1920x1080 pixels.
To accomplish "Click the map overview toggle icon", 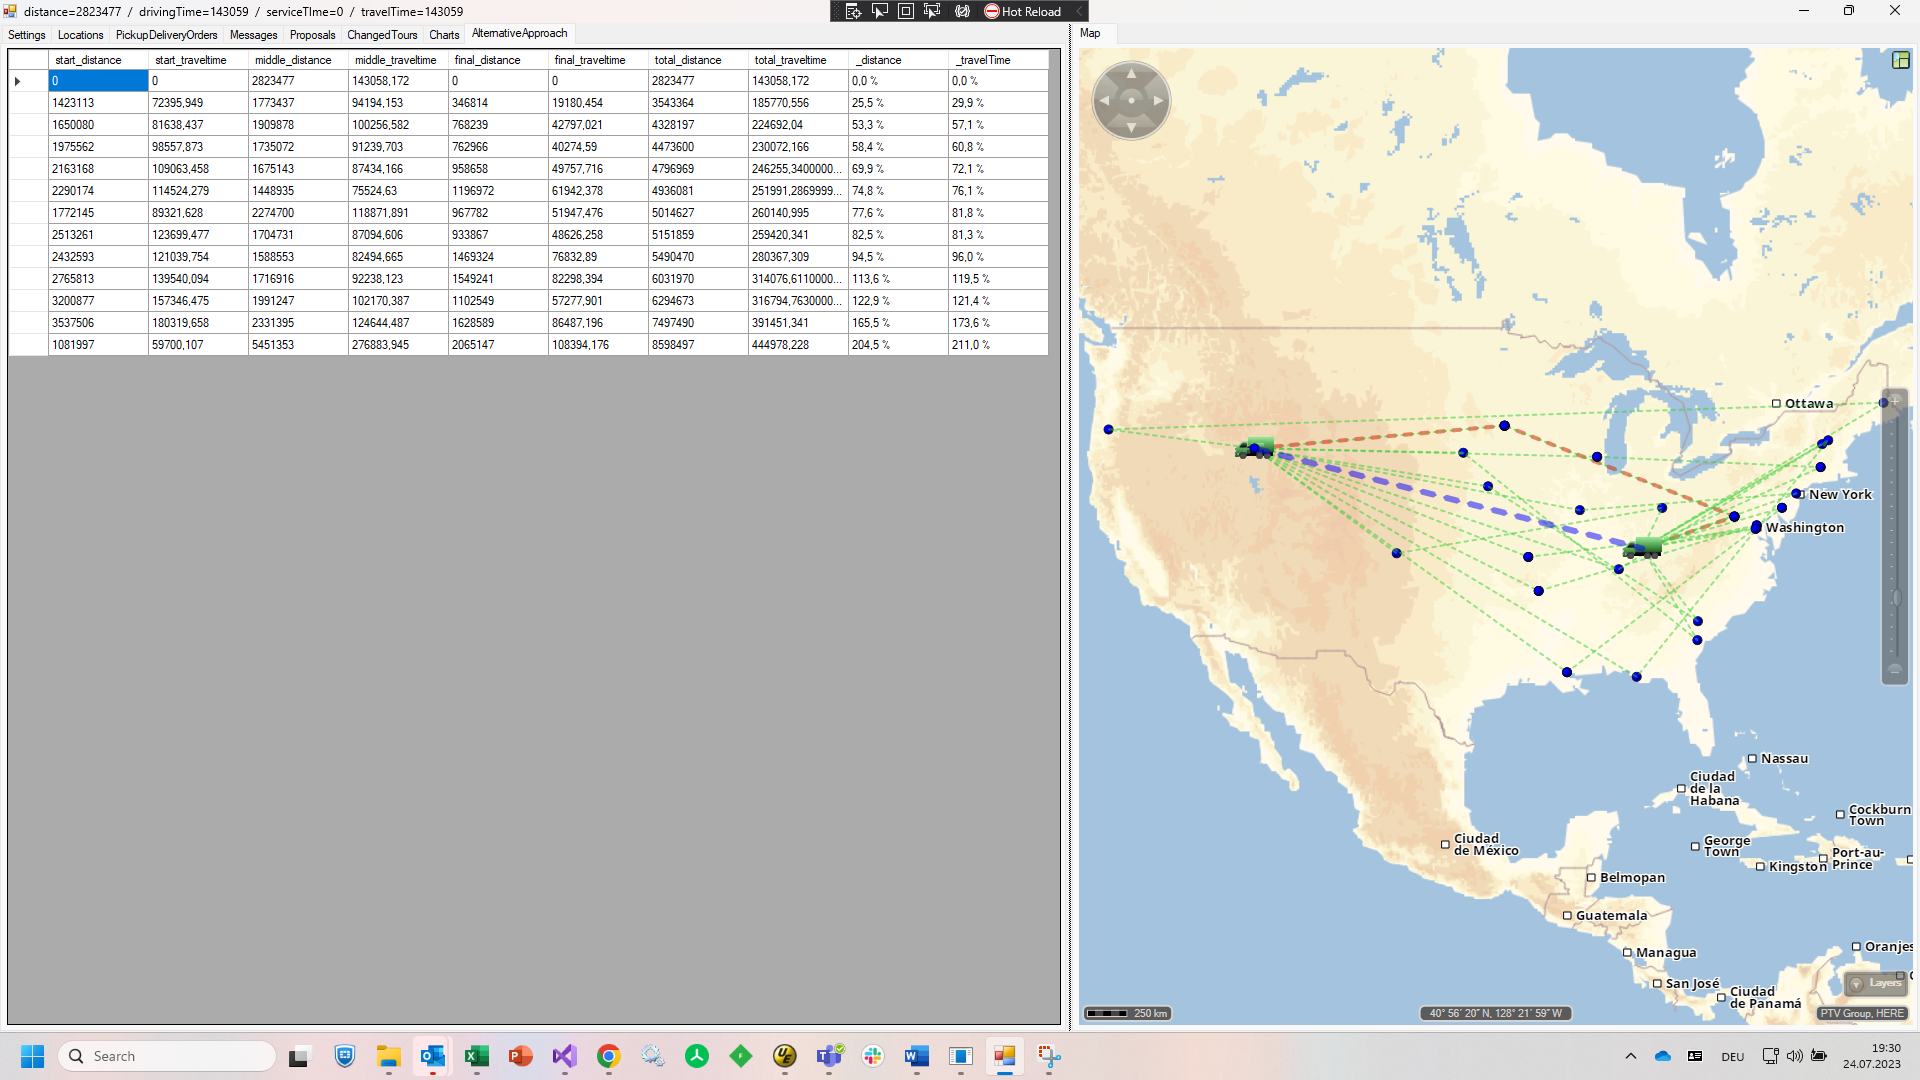I will click(x=1900, y=60).
